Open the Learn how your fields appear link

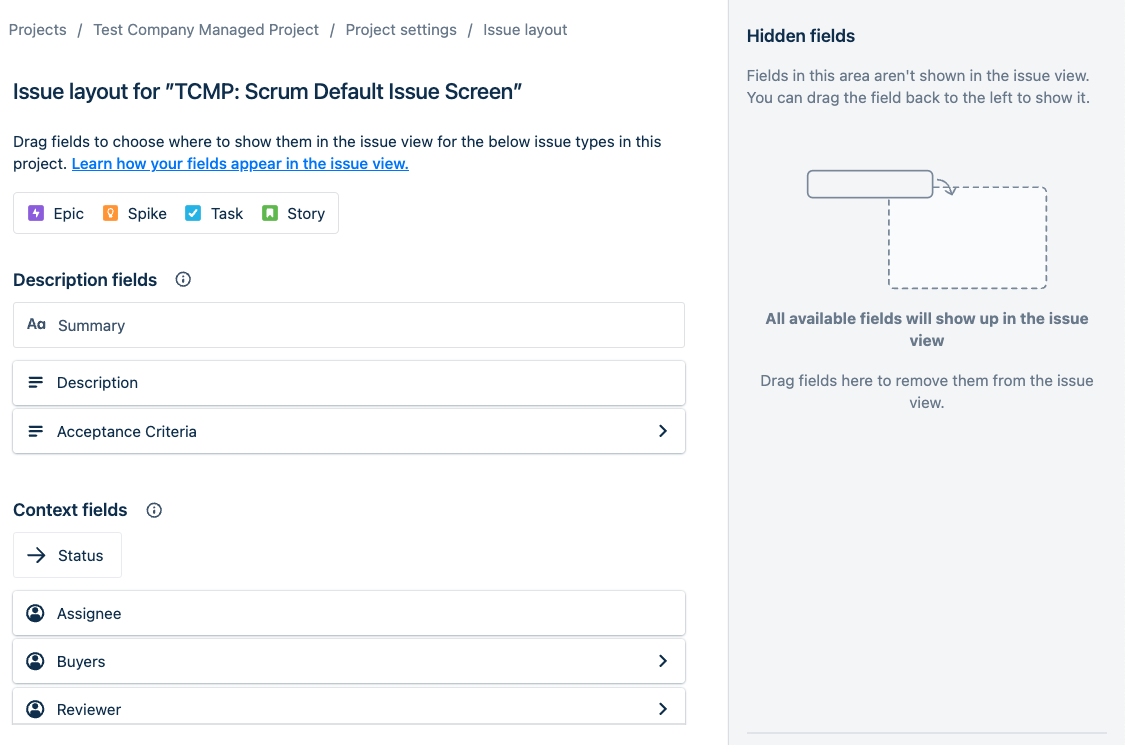[x=240, y=164]
